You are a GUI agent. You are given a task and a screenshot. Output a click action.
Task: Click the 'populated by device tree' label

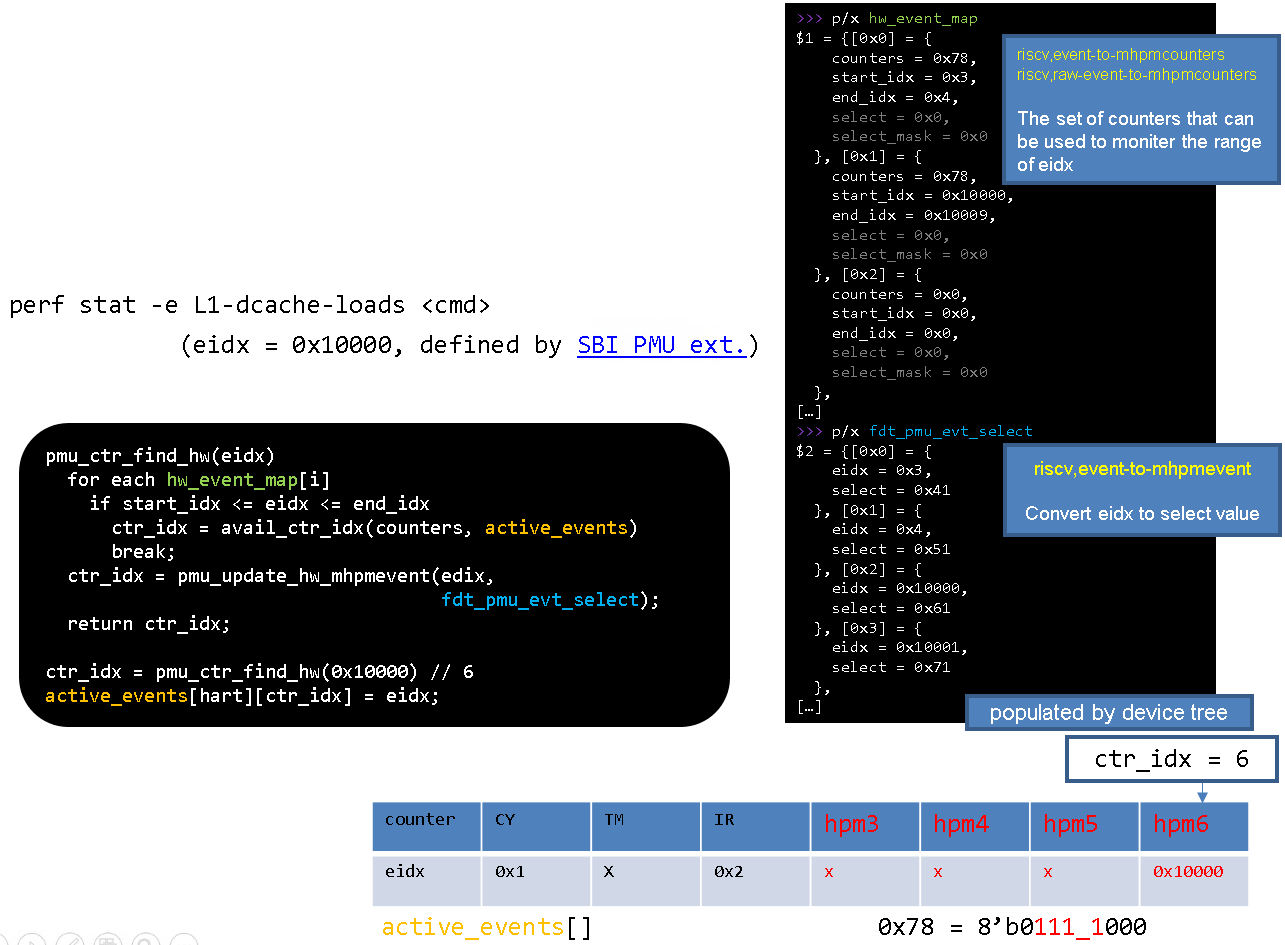1108,713
